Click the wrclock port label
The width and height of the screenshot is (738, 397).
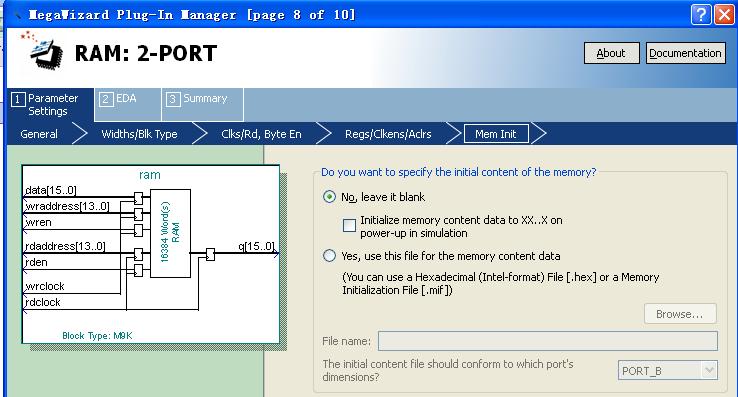coord(45,286)
